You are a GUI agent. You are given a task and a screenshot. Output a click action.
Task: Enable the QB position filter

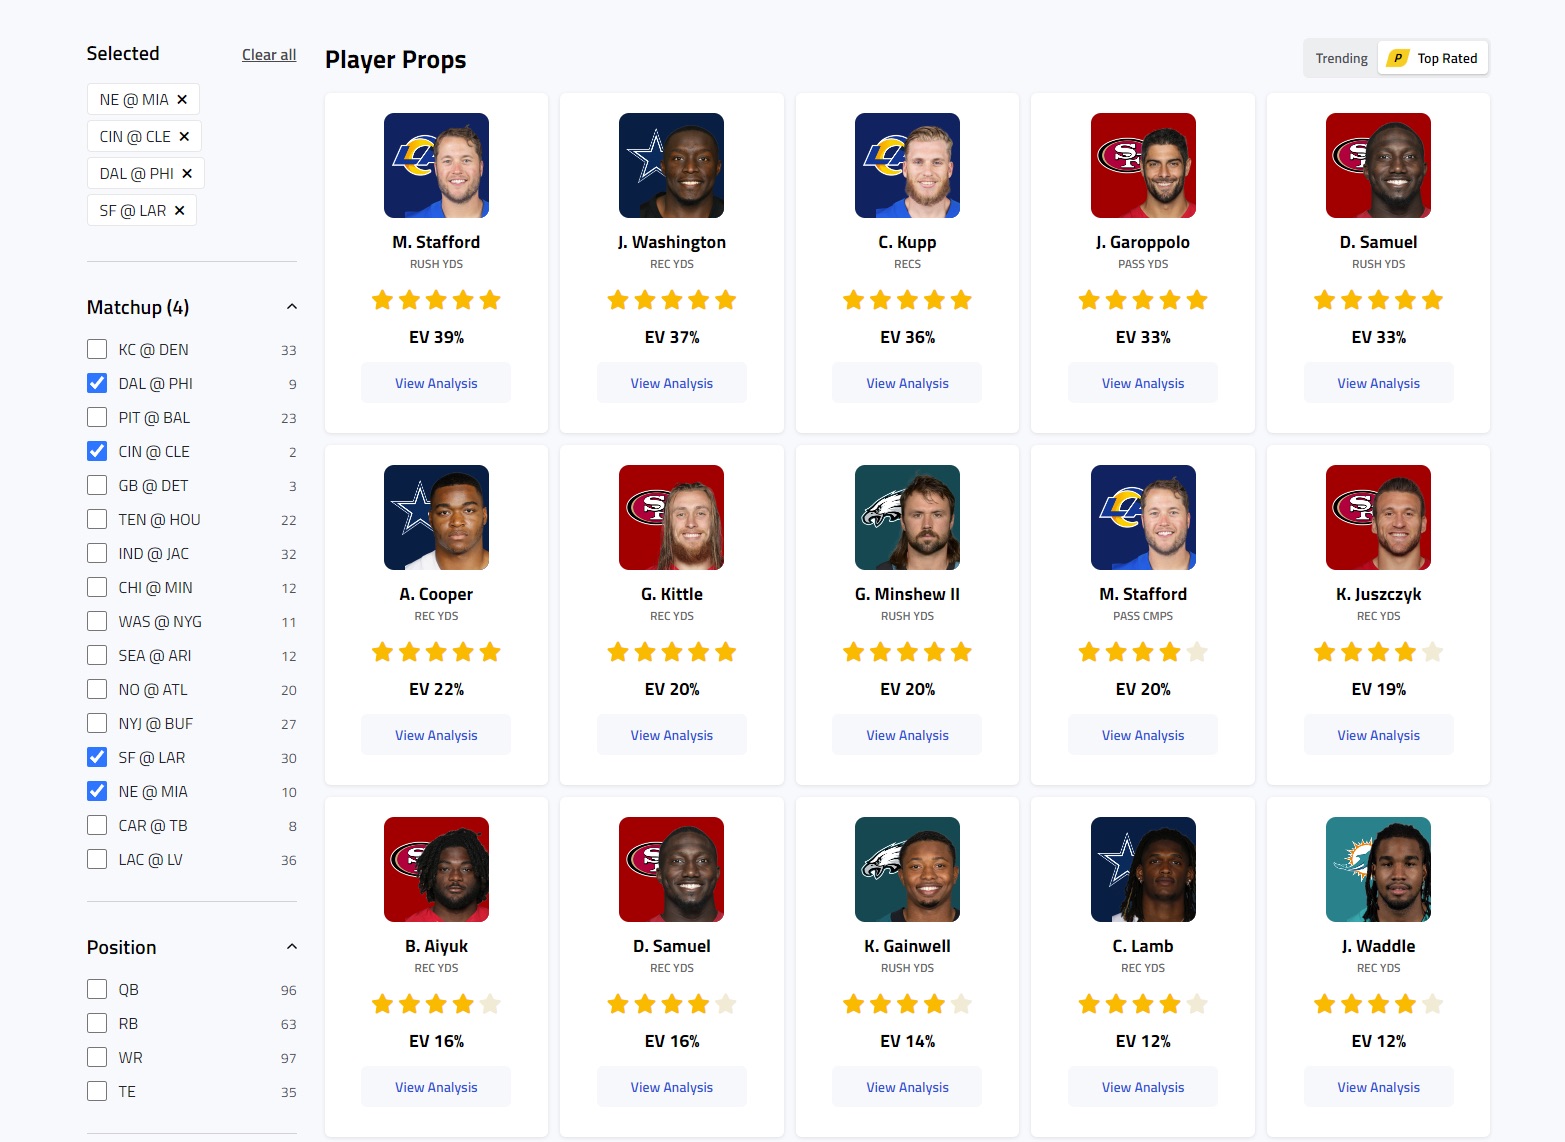[x=97, y=989]
